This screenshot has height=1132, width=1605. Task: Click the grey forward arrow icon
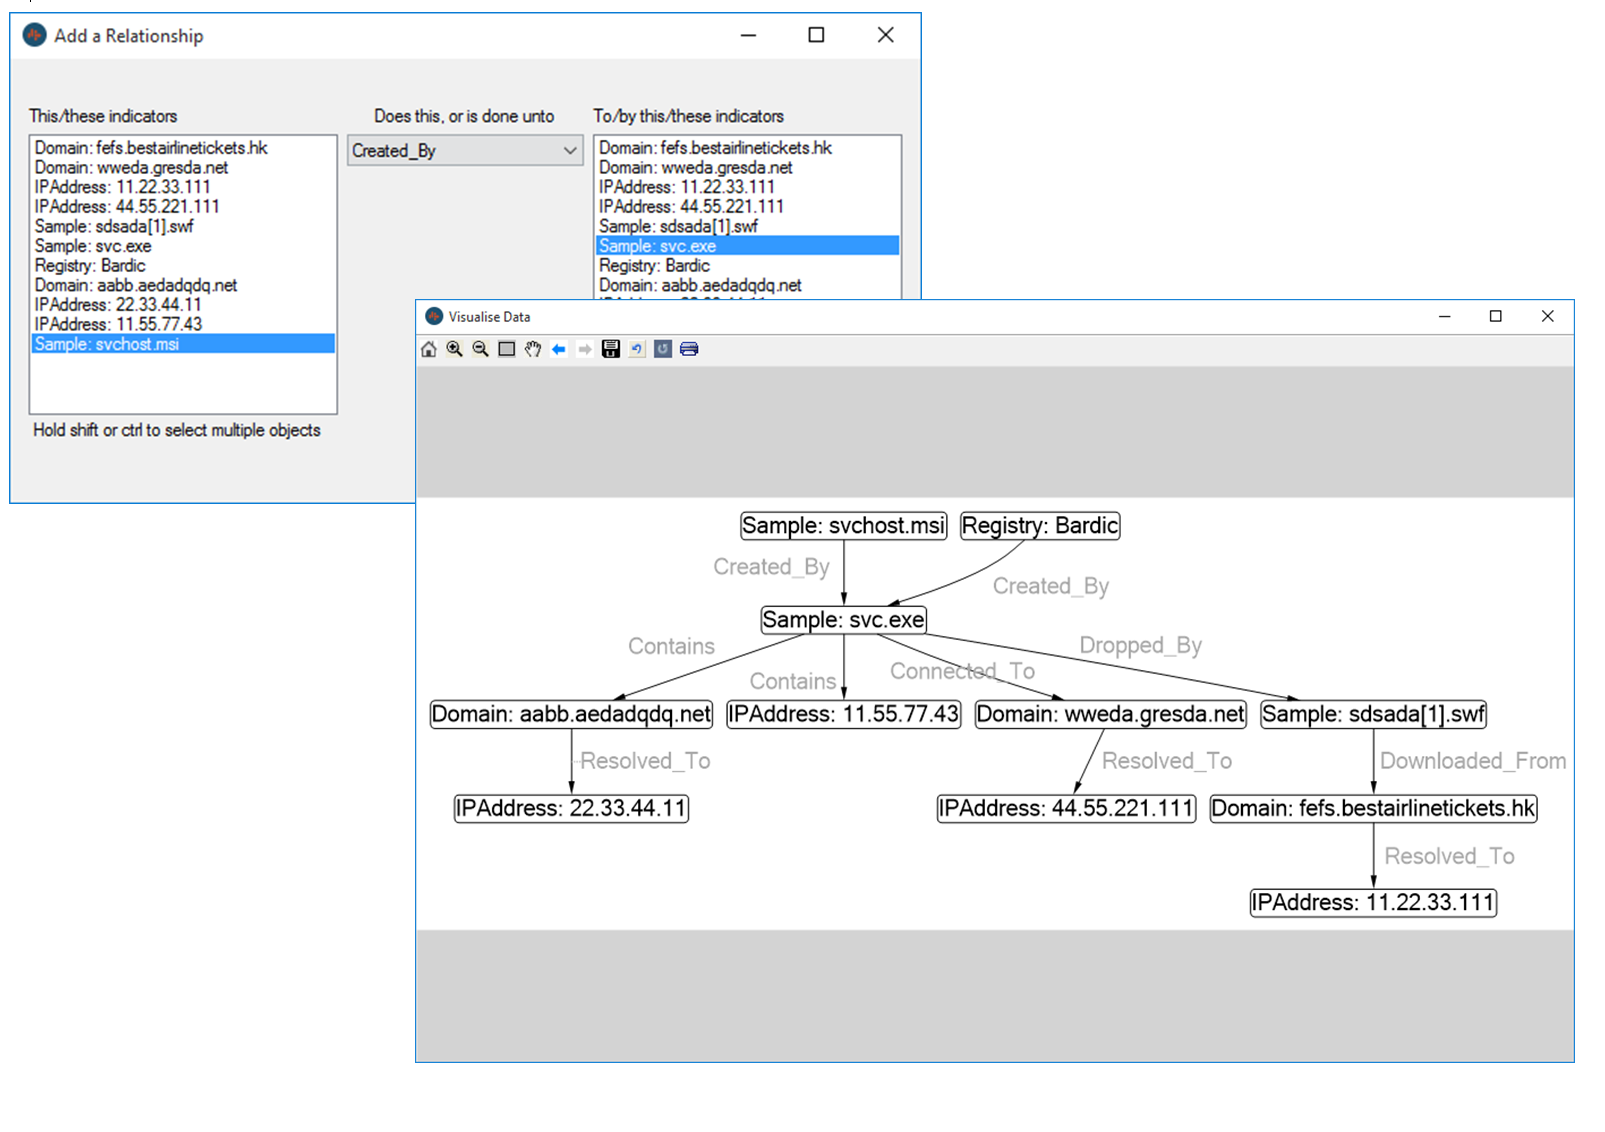click(585, 349)
